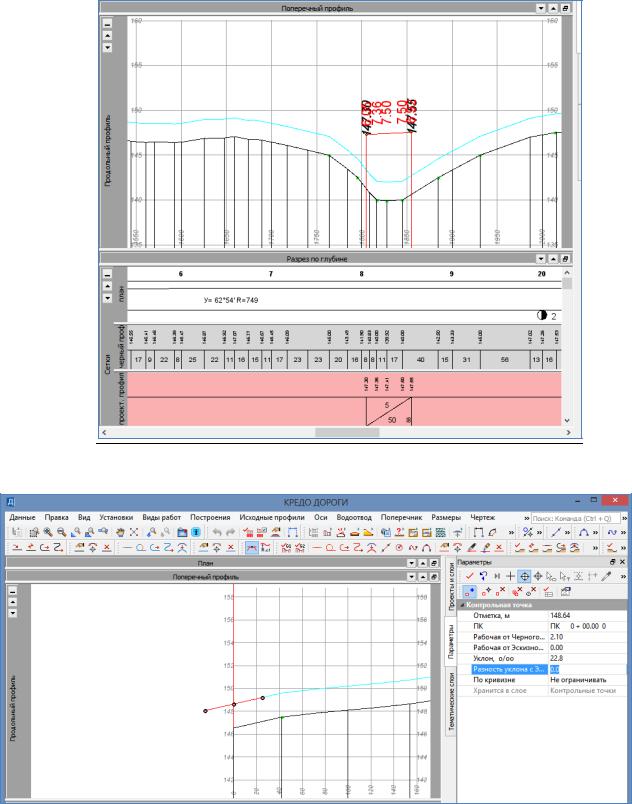The image size is (632, 804).
Task: Click the delete control point icon with red X
Action: (x=500, y=592)
